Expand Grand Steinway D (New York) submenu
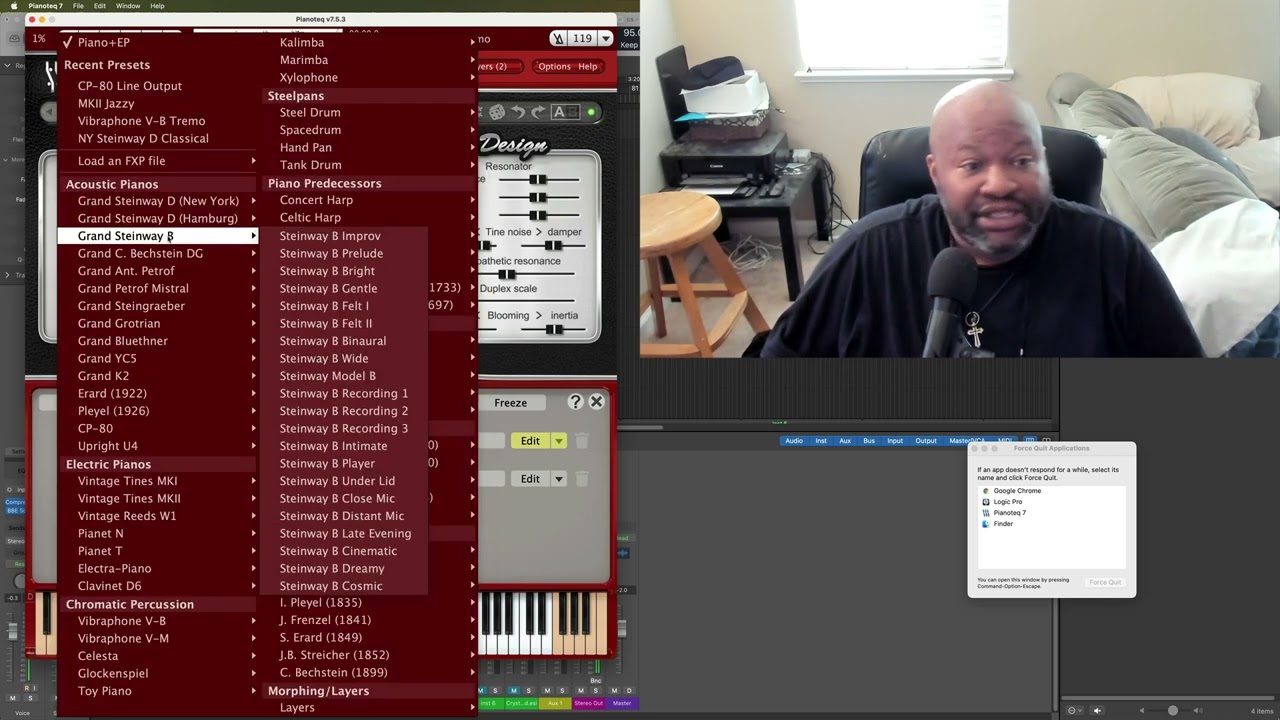The width and height of the screenshot is (1280, 720). [x=160, y=201]
